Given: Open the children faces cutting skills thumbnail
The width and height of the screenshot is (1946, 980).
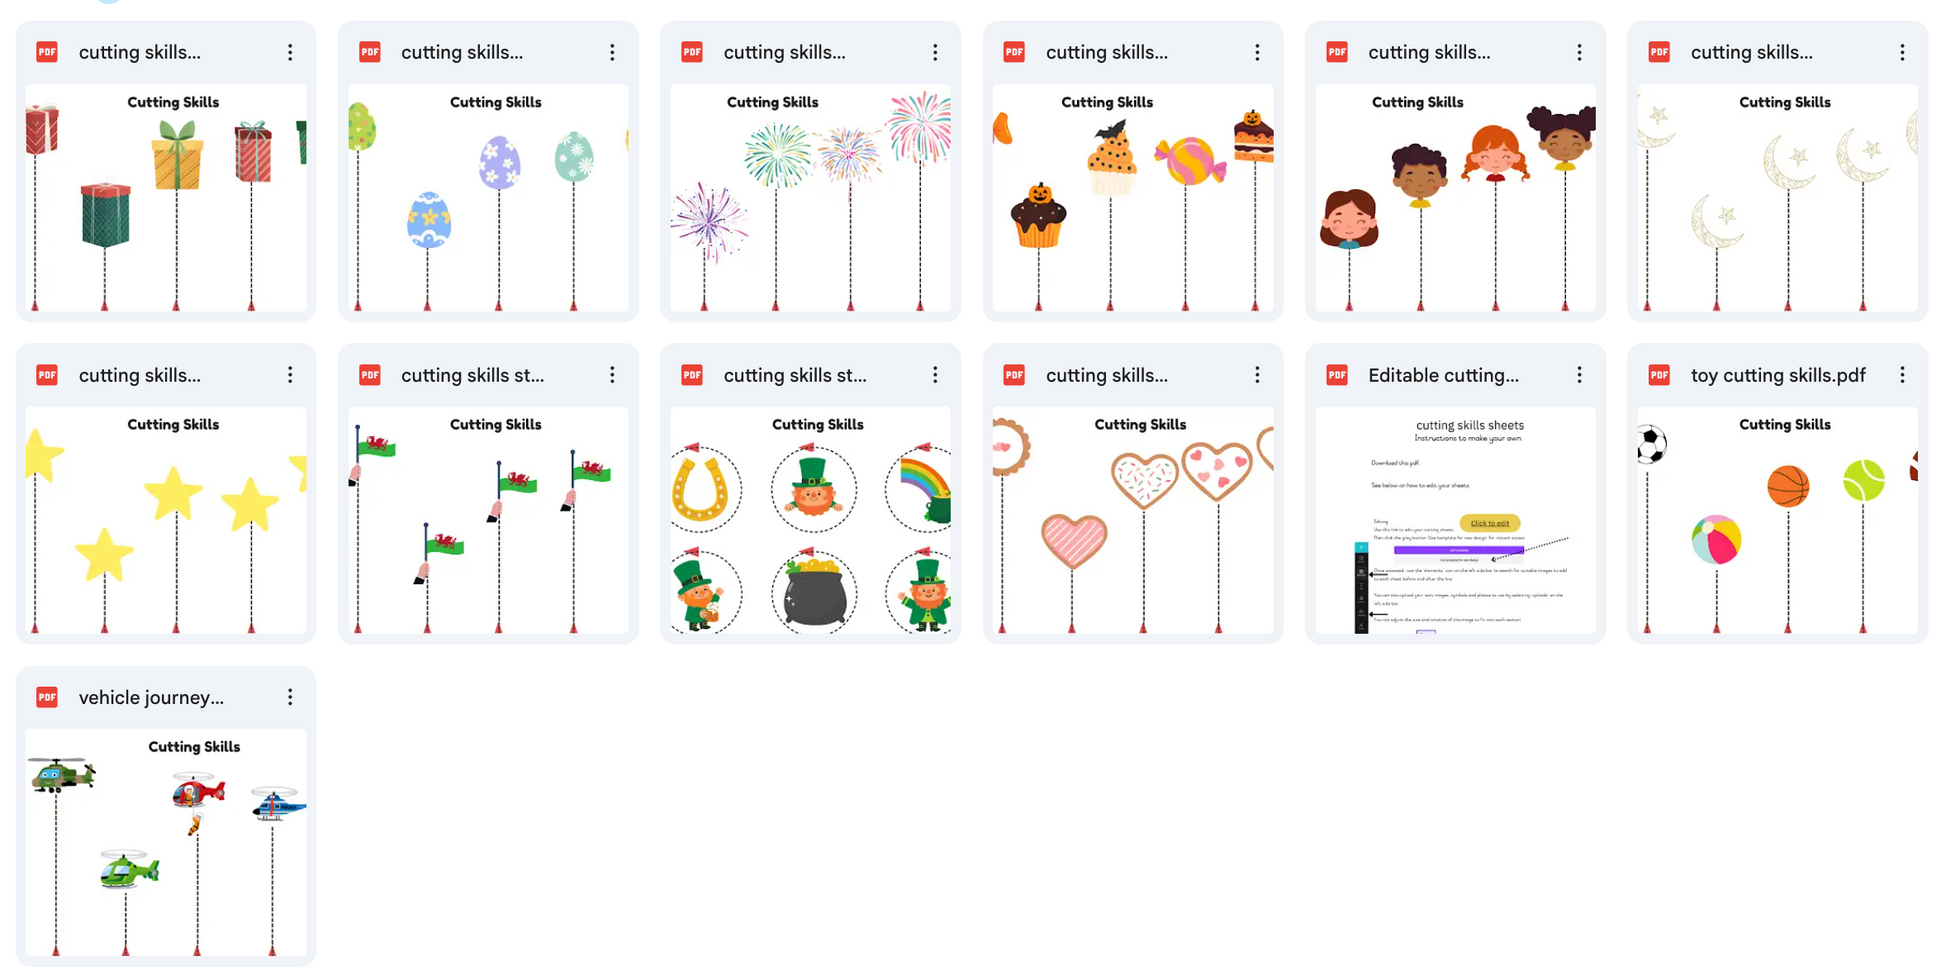Looking at the screenshot, I should (x=1455, y=198).
